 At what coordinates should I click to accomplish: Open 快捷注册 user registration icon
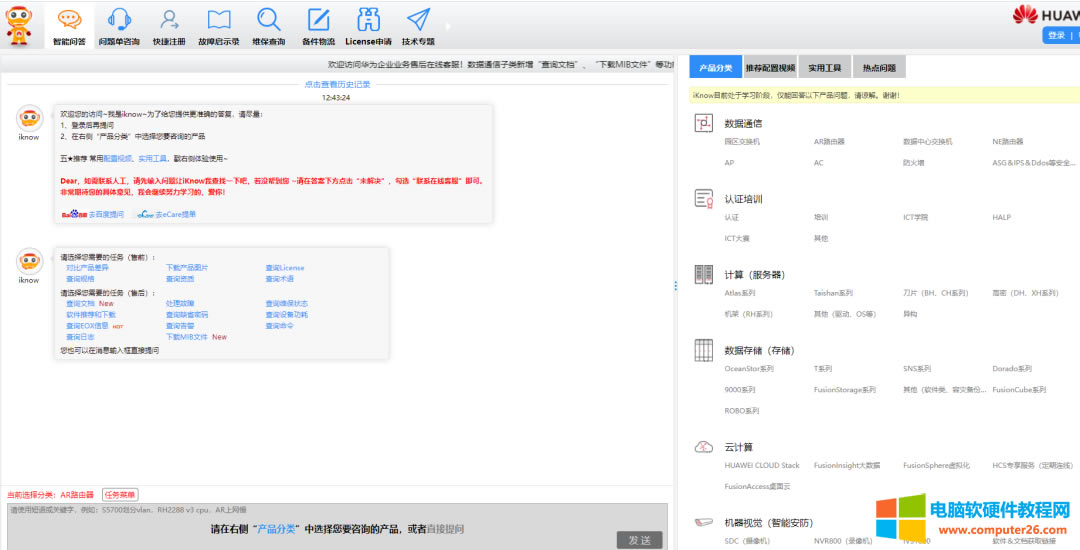tap(169, 20)
